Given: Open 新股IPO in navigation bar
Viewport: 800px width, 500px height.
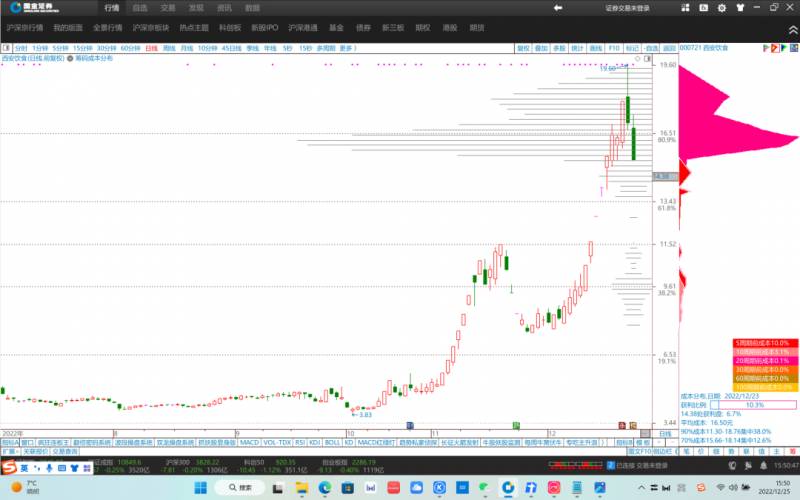Looking at the screenshot, I should coord(265,28).
